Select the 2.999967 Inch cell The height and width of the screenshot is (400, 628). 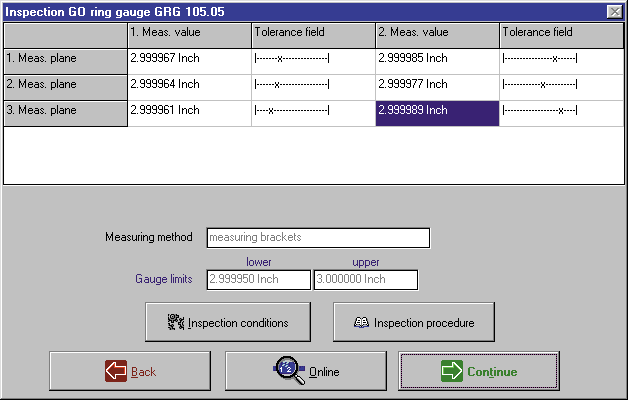tap(189, 61)
